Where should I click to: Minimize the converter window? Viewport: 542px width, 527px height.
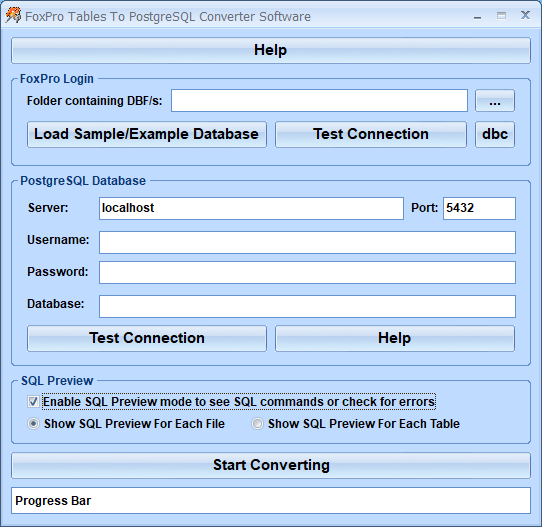point(477,16)
